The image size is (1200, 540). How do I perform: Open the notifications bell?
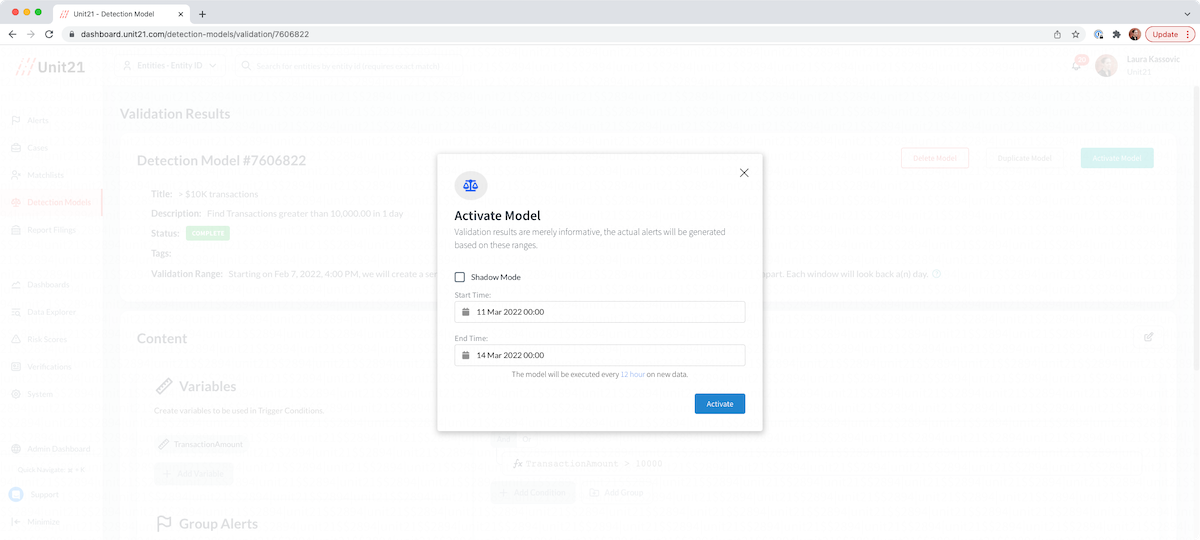pos(1077,66)
